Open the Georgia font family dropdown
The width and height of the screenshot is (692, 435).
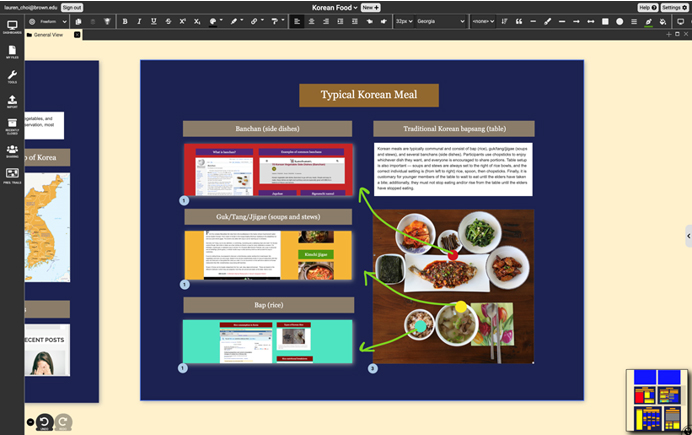point(438,21)
